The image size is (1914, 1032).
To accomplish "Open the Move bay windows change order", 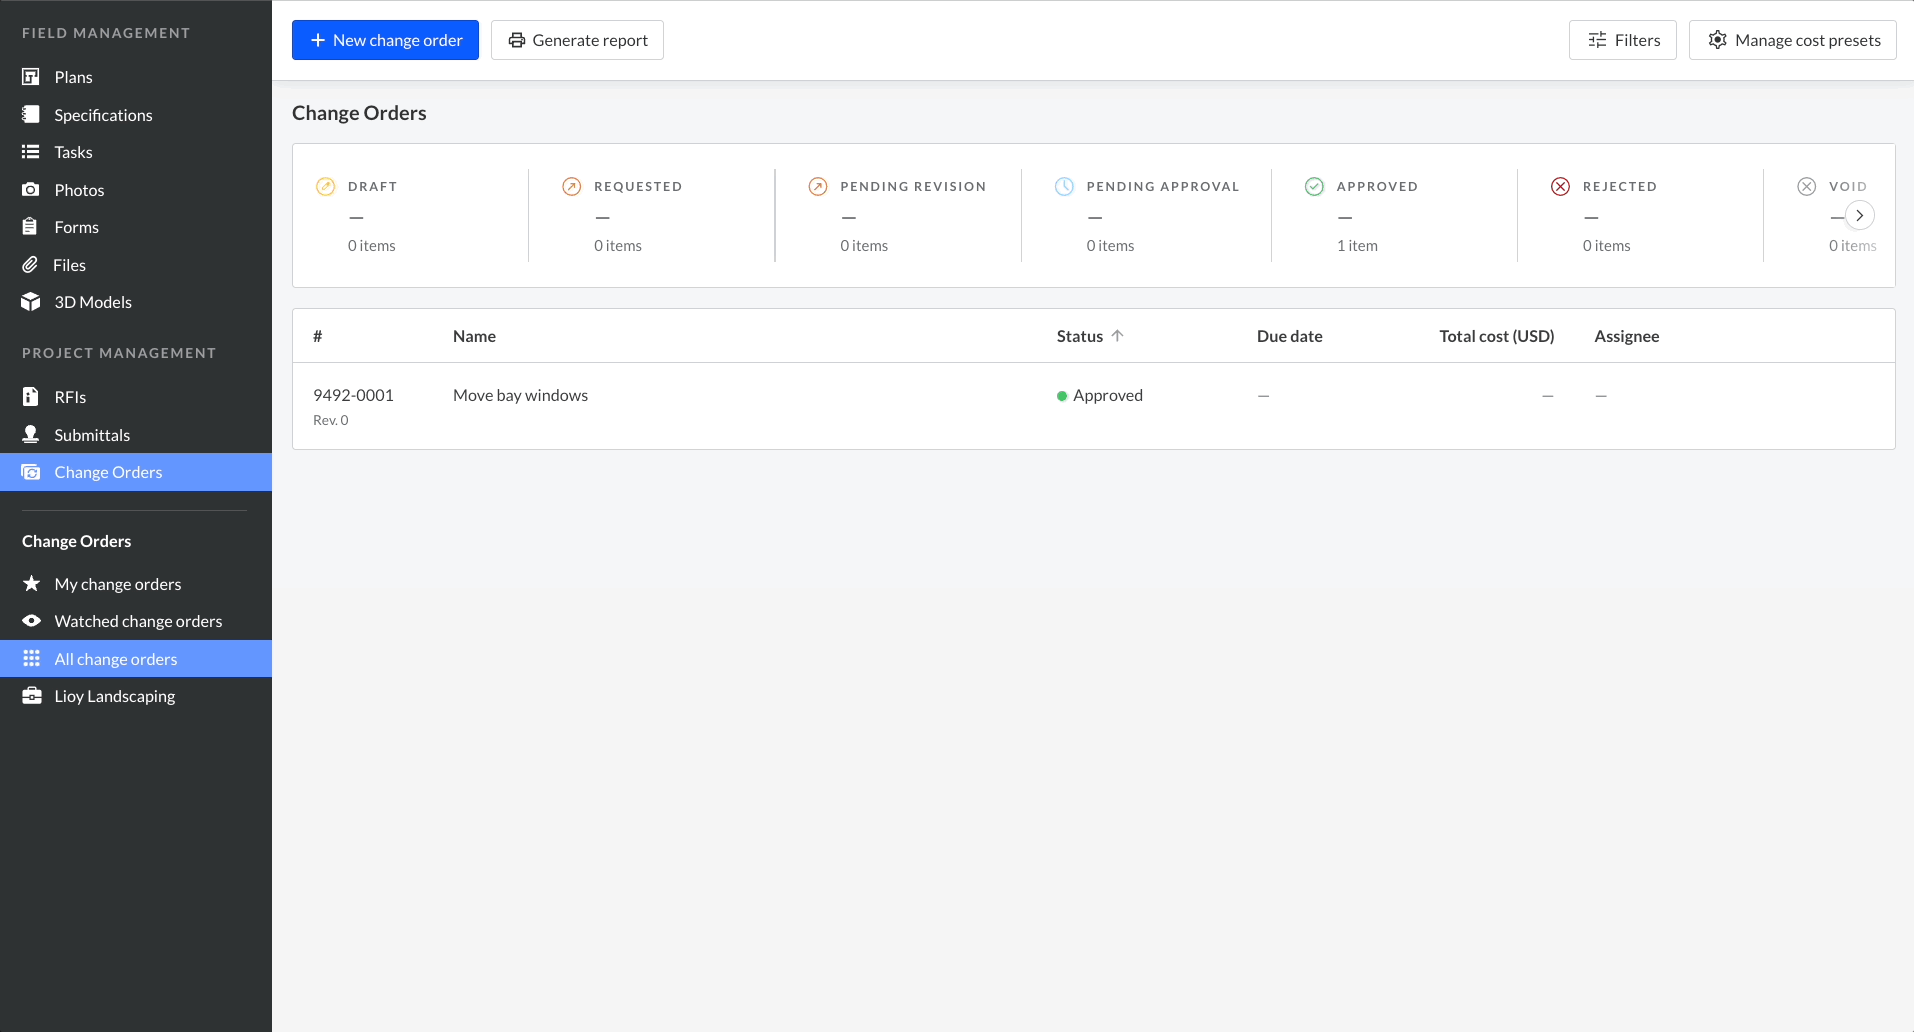I will point(520,395).
